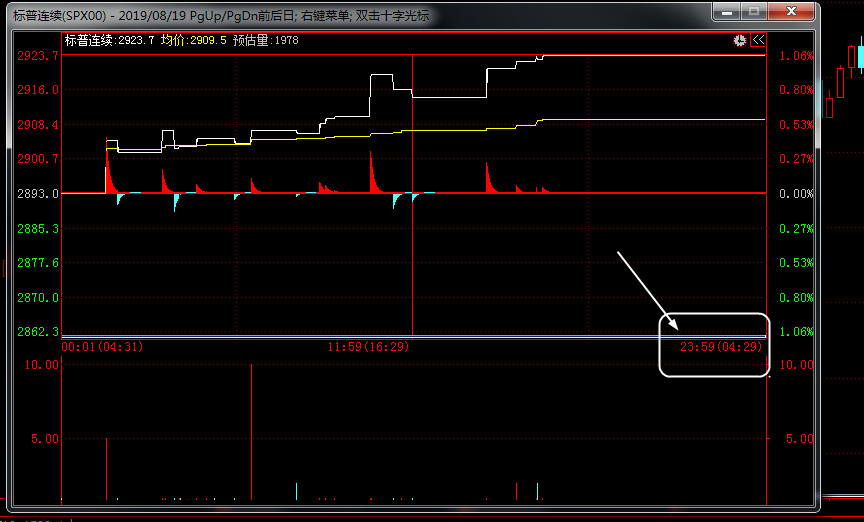Click the green 0.80% percentage label
Viewport: 864px width, 522px height.
point(796,298)
